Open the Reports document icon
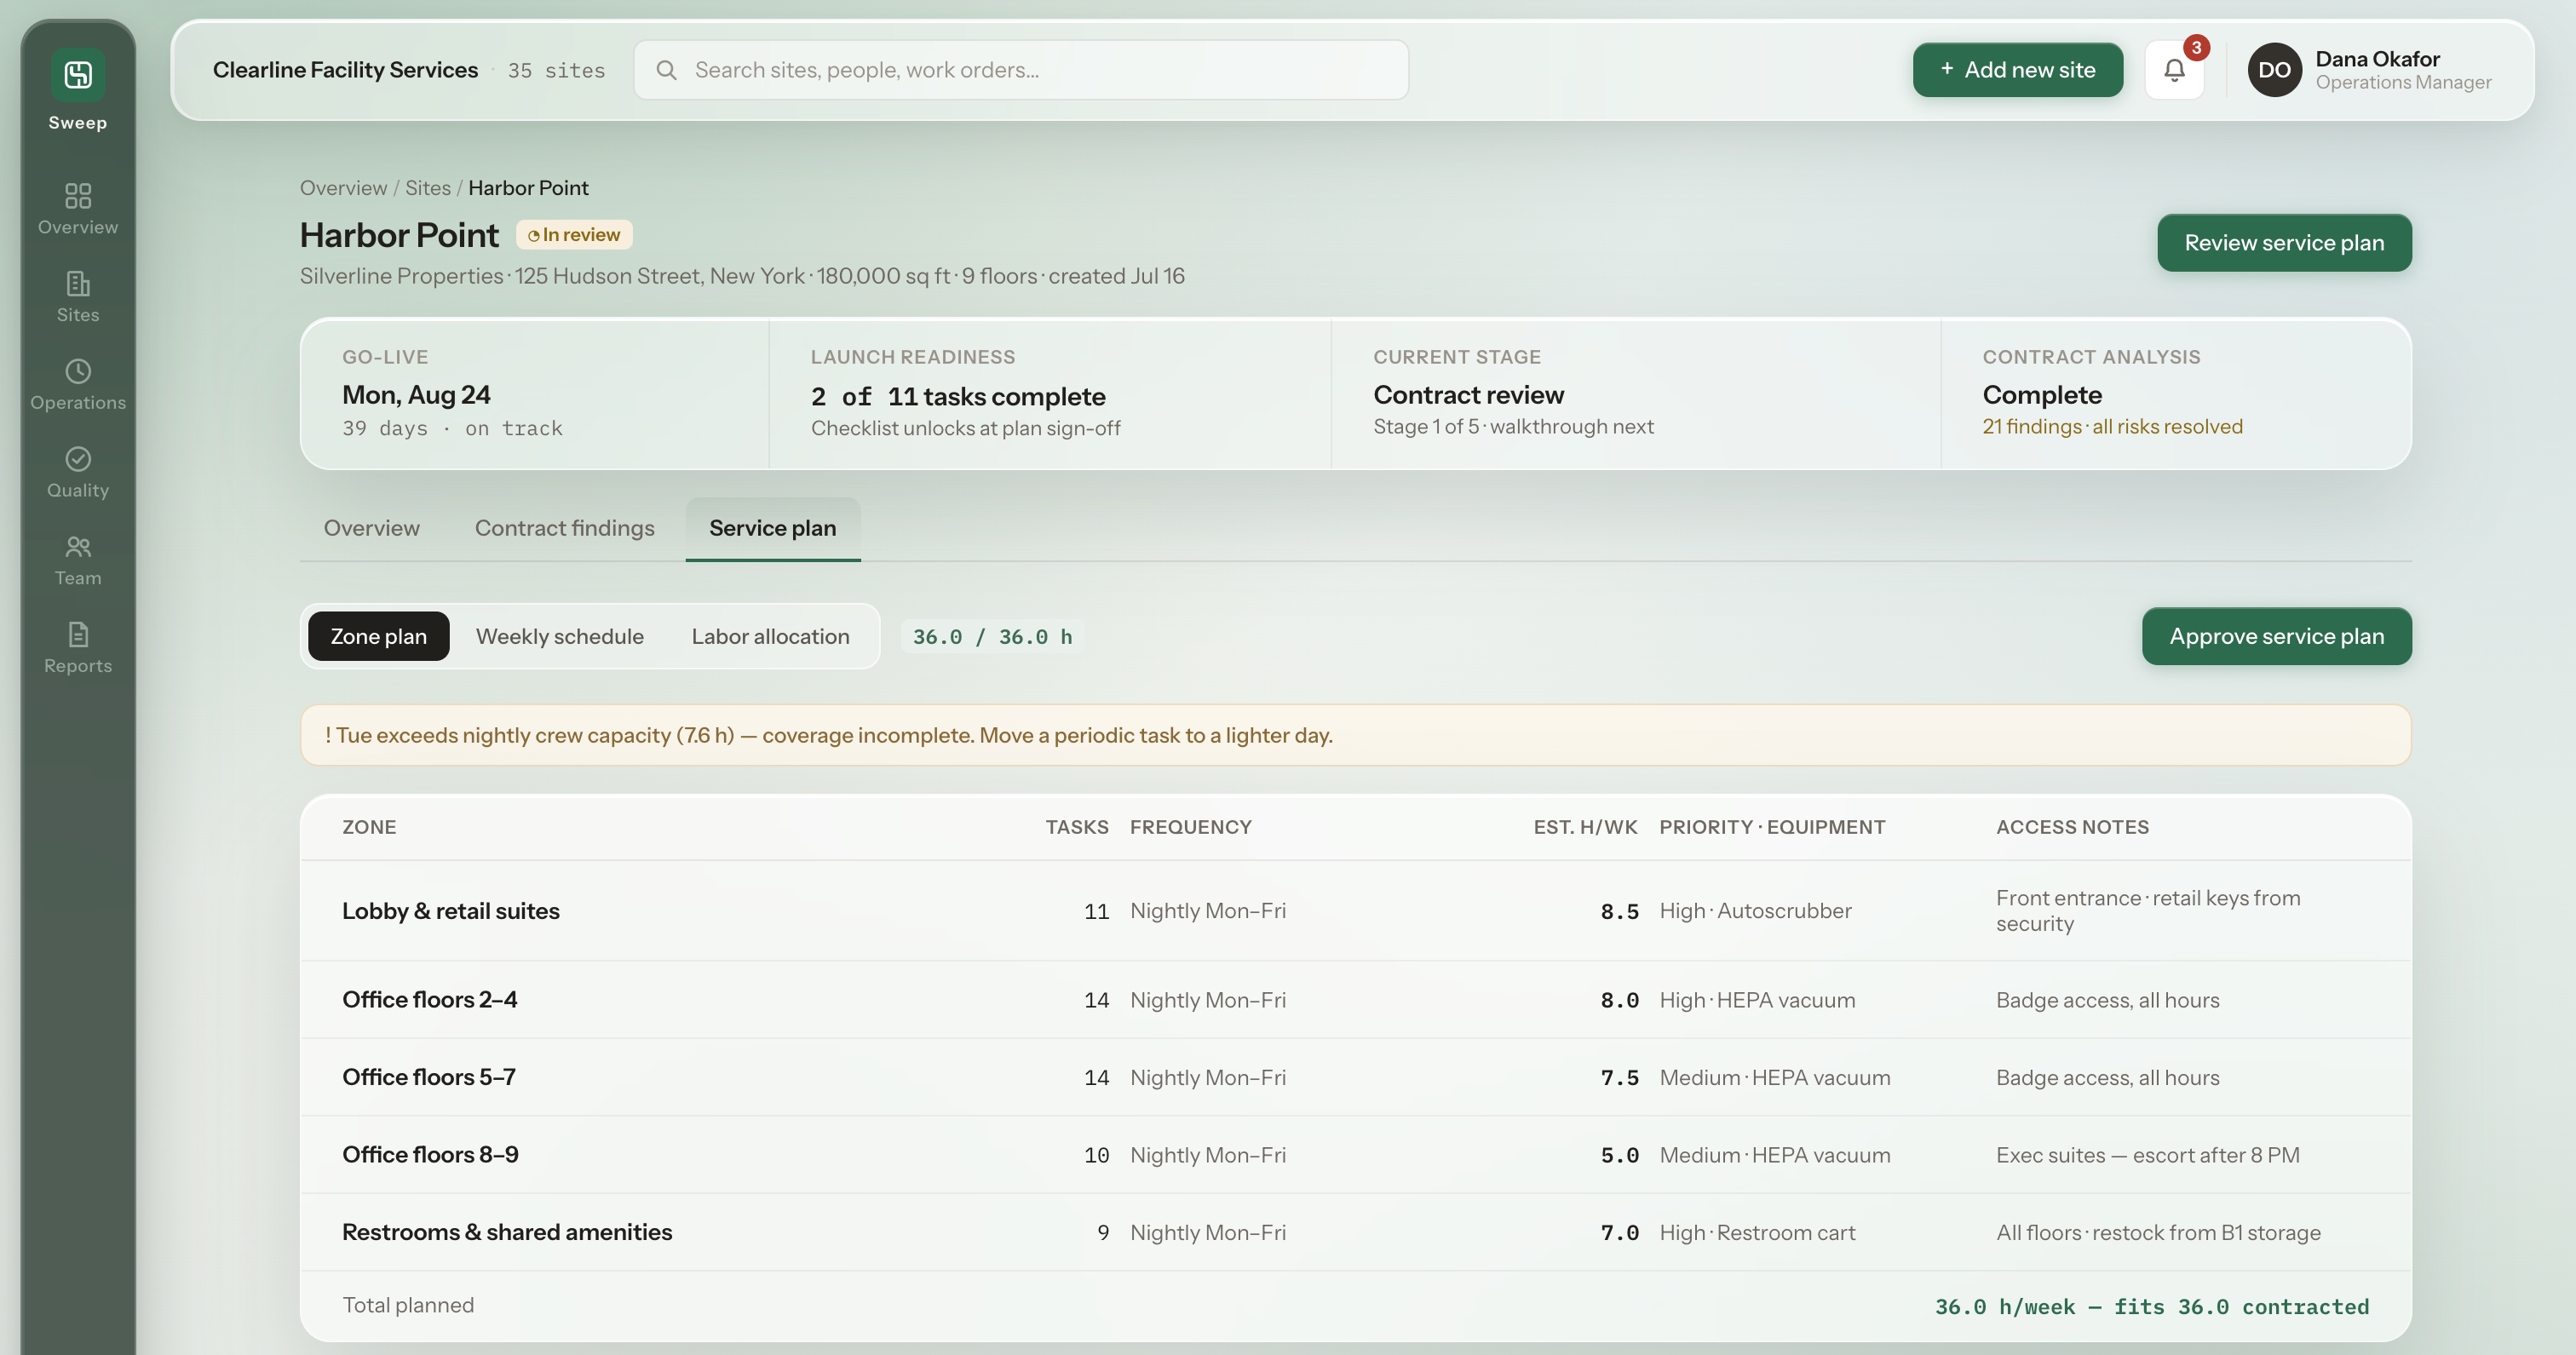The width and height of the screenshot is (2576, 1355). [78, 634]
